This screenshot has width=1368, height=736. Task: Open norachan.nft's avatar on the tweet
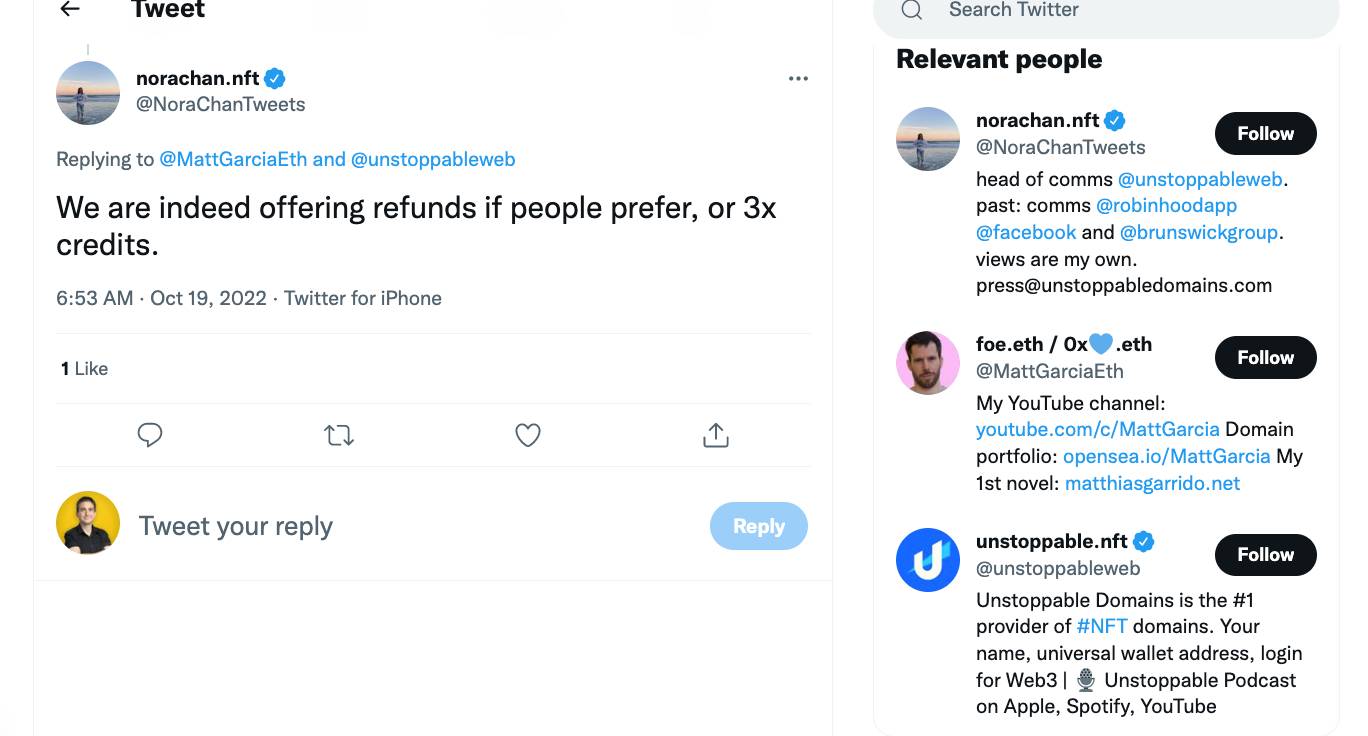[88, 93]
